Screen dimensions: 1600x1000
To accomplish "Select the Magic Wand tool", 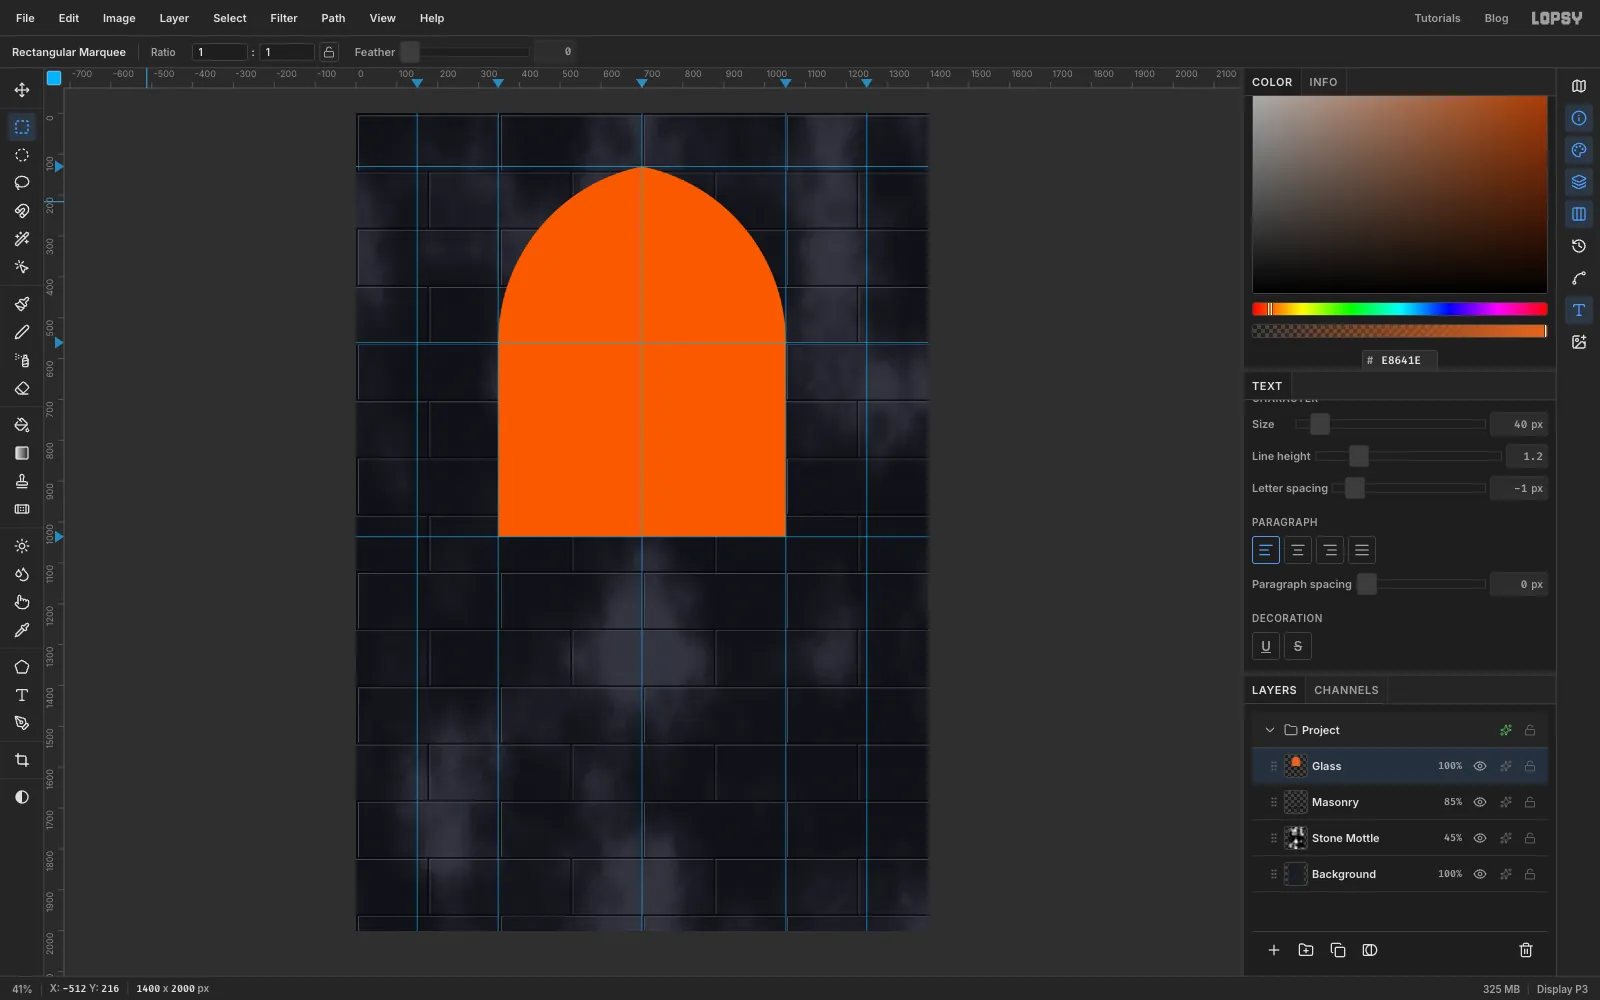I will click(22, 239).
